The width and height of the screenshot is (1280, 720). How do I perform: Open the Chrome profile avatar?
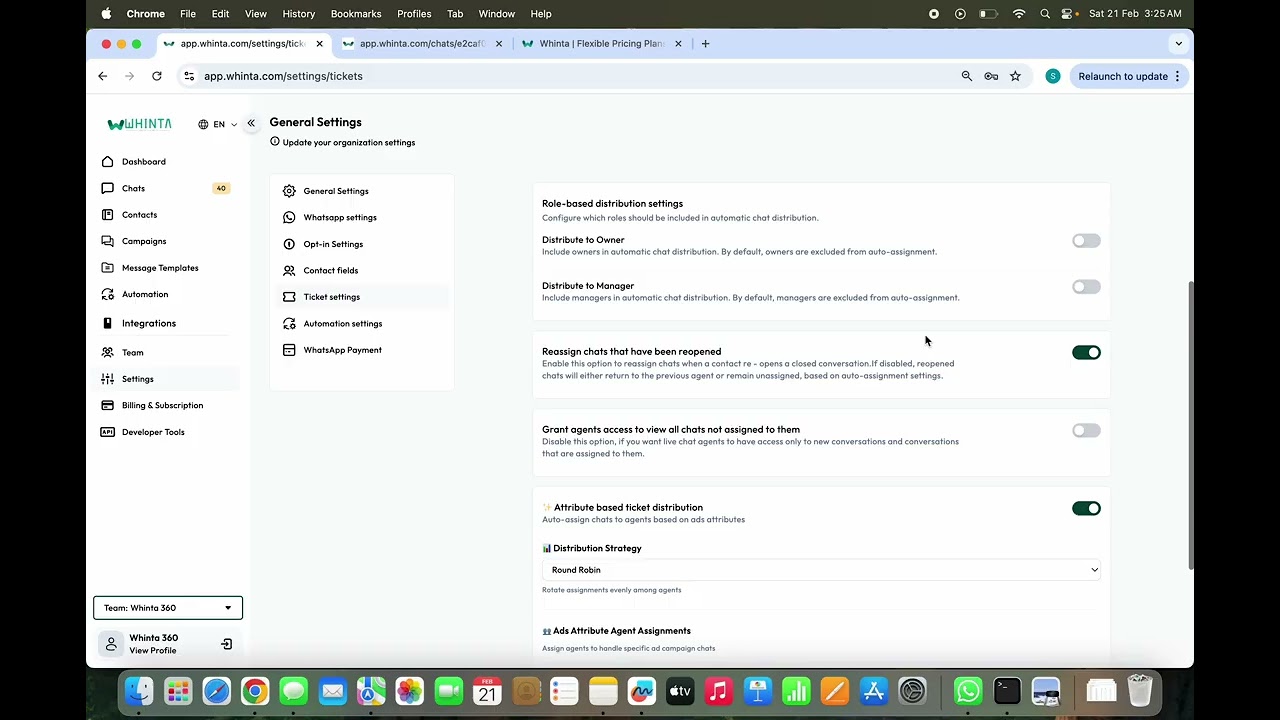coord(1052,76)
